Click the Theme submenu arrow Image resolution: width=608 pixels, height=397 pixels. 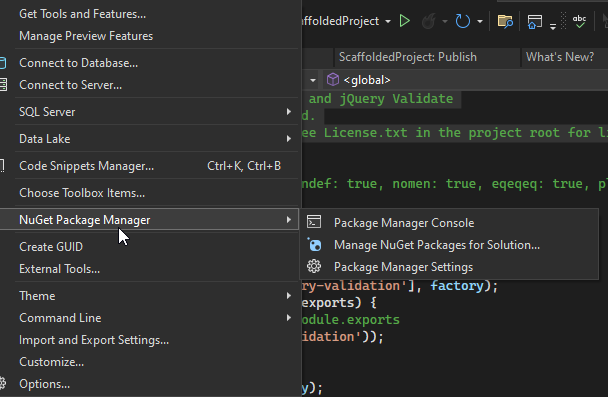coord(288,295)
